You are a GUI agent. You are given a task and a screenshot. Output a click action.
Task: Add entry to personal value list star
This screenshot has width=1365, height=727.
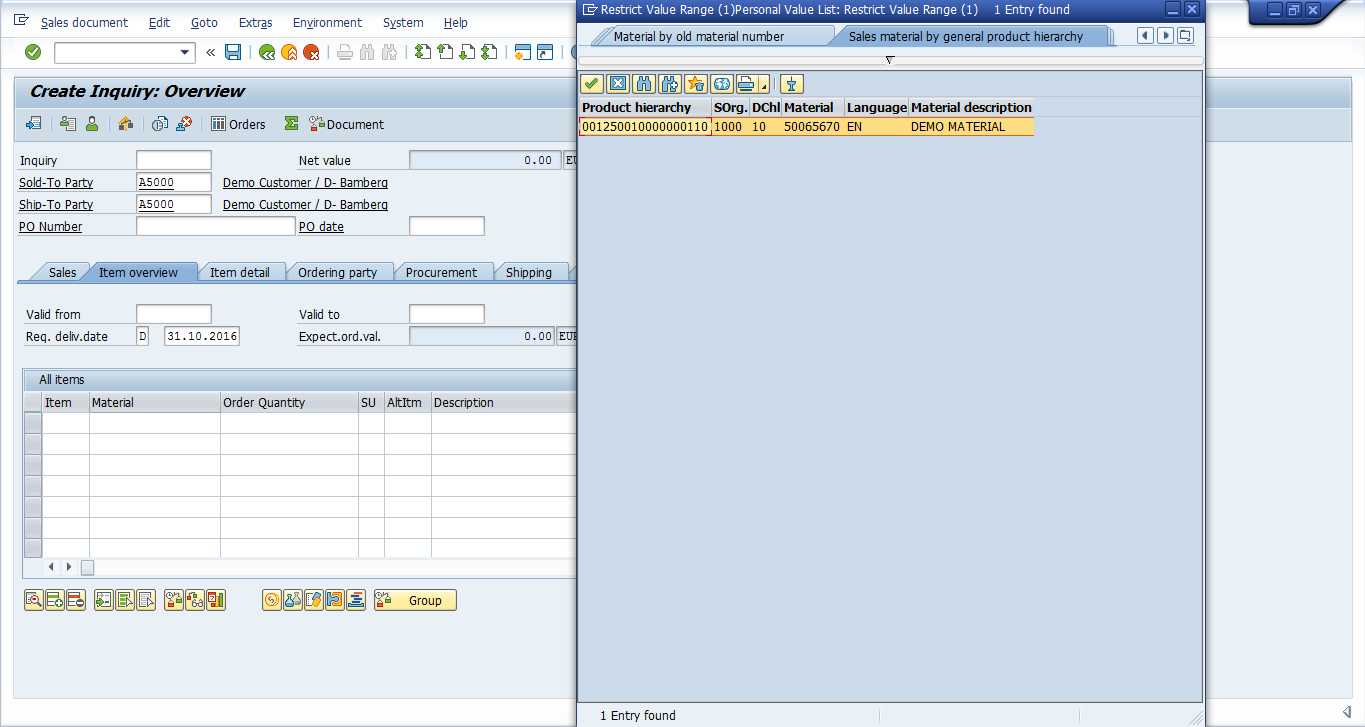pyautogui.click(x=696, y=84)
